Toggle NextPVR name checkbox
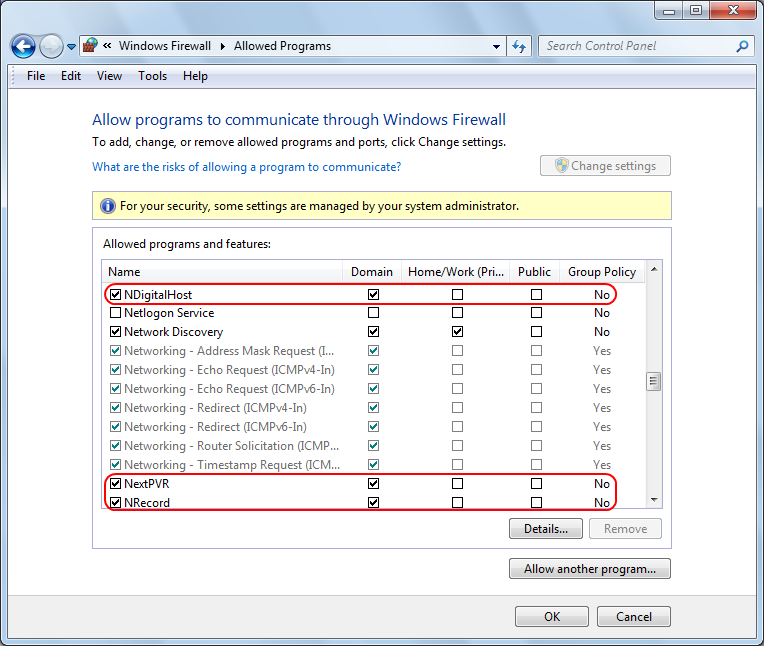The height and width of the screenshot is (646, 764). (115, 484)
